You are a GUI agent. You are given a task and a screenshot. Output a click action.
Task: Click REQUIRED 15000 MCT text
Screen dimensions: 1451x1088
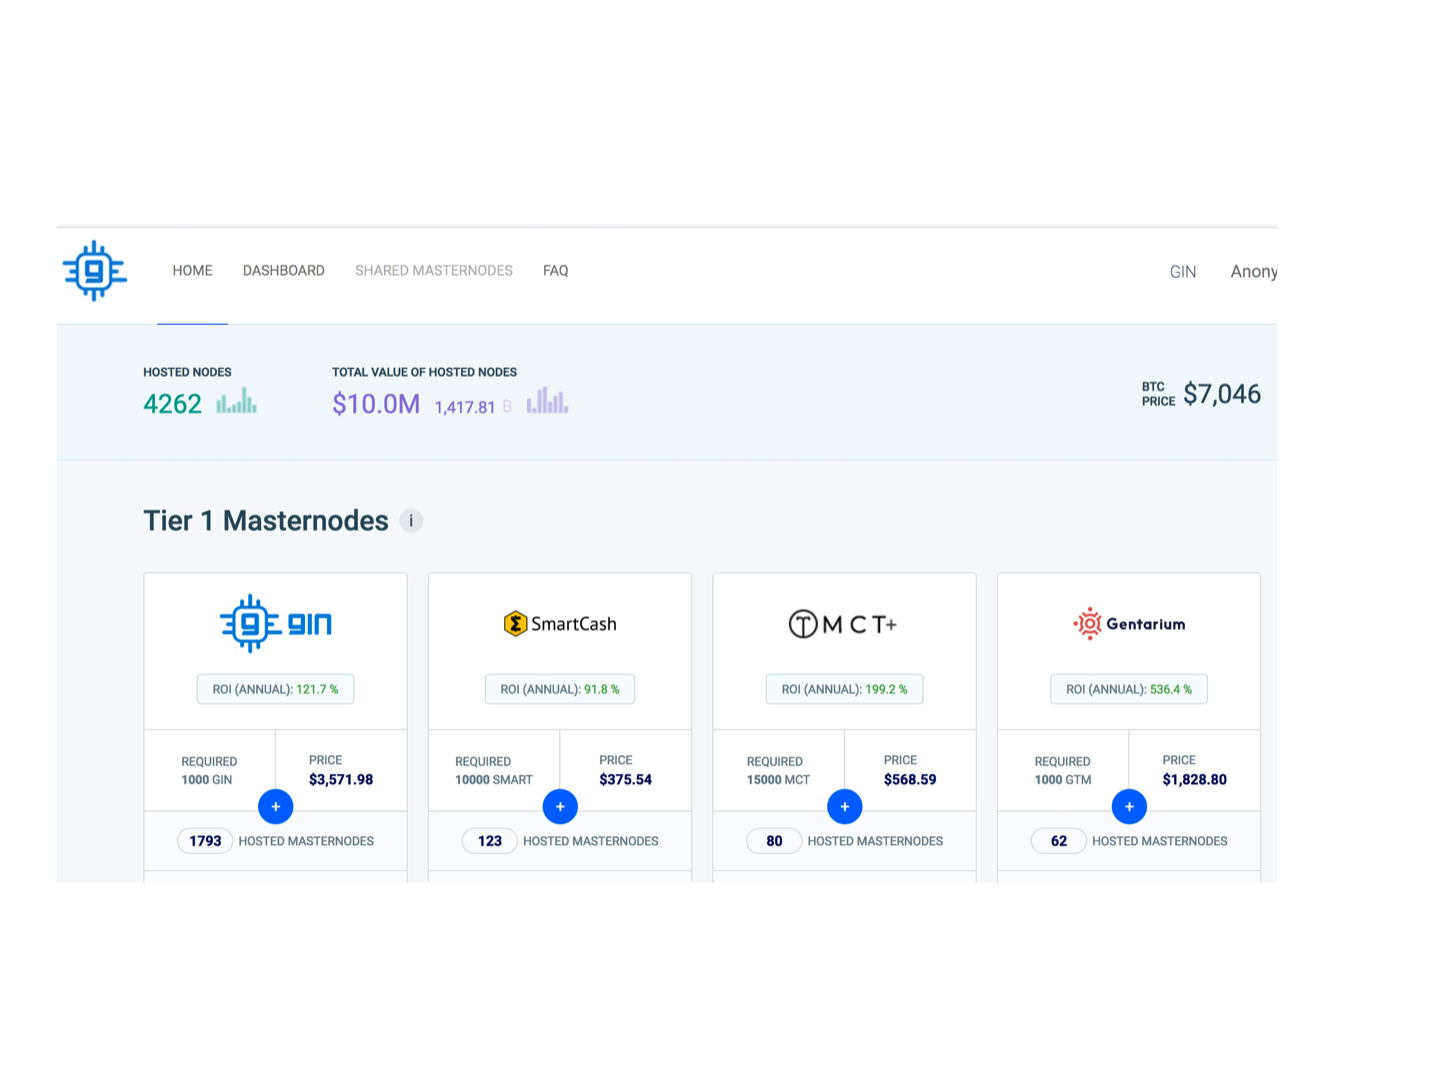coord(778,771)
